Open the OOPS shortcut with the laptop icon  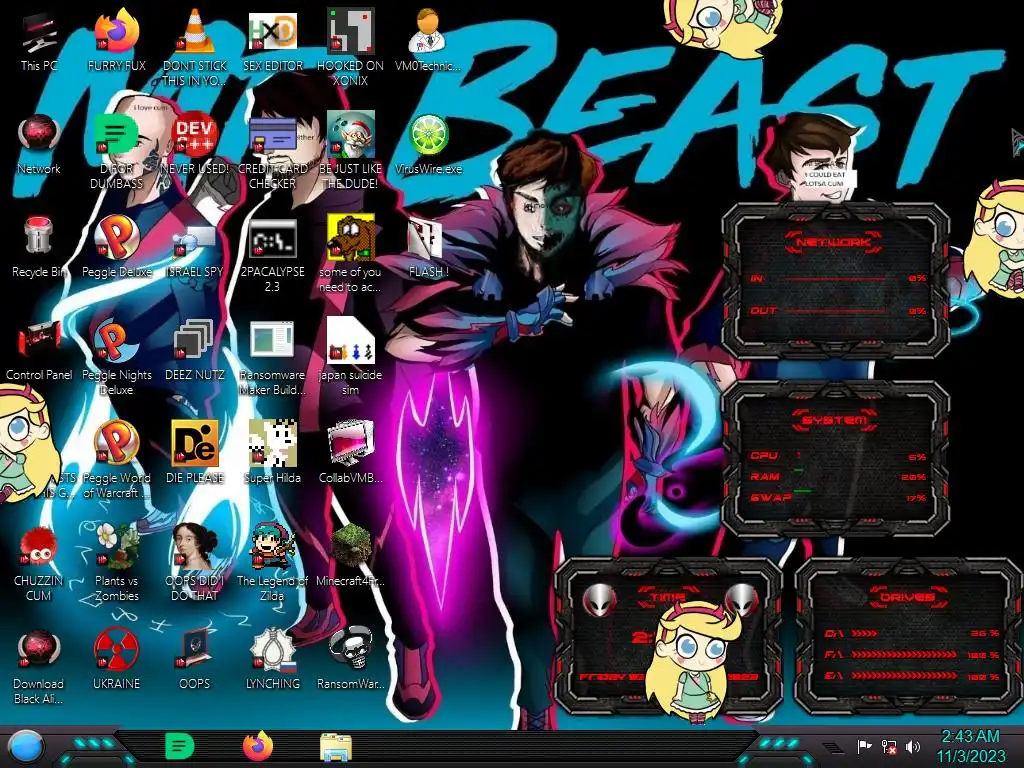tap(195, 660)
